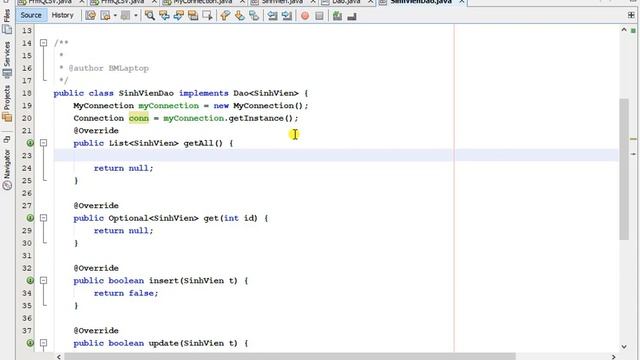Open the Services side panel

click(7, 60)
